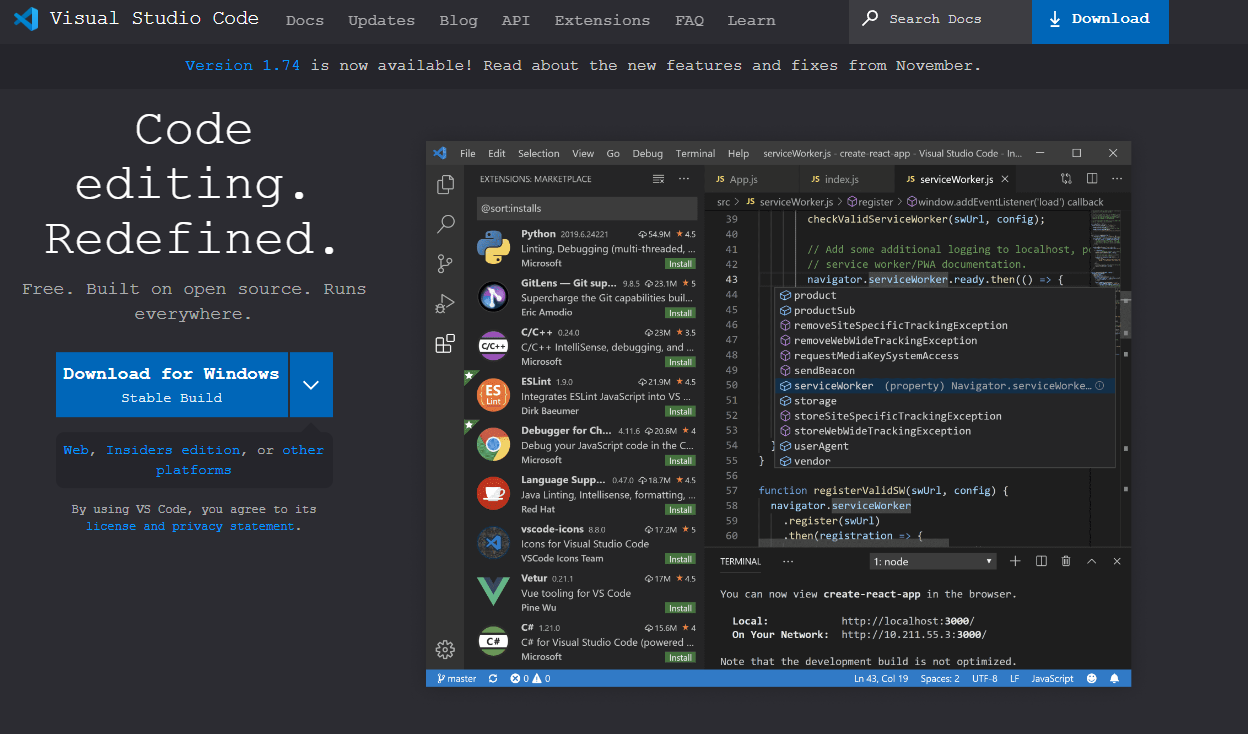Split the terminal with the split icon
Screen dimensions: 1248x734
coord(1041,561)
